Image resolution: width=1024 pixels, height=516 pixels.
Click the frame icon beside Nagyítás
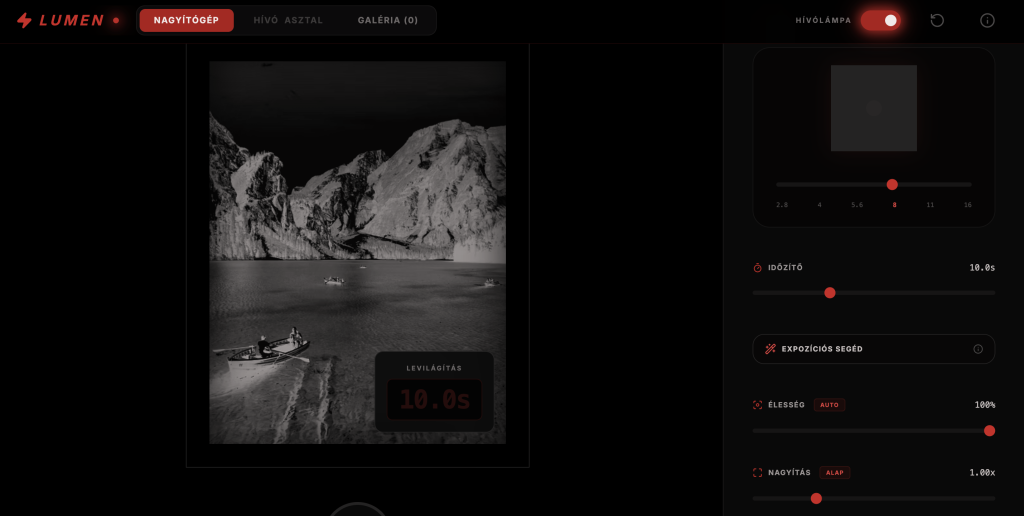[x=757, y=473]
